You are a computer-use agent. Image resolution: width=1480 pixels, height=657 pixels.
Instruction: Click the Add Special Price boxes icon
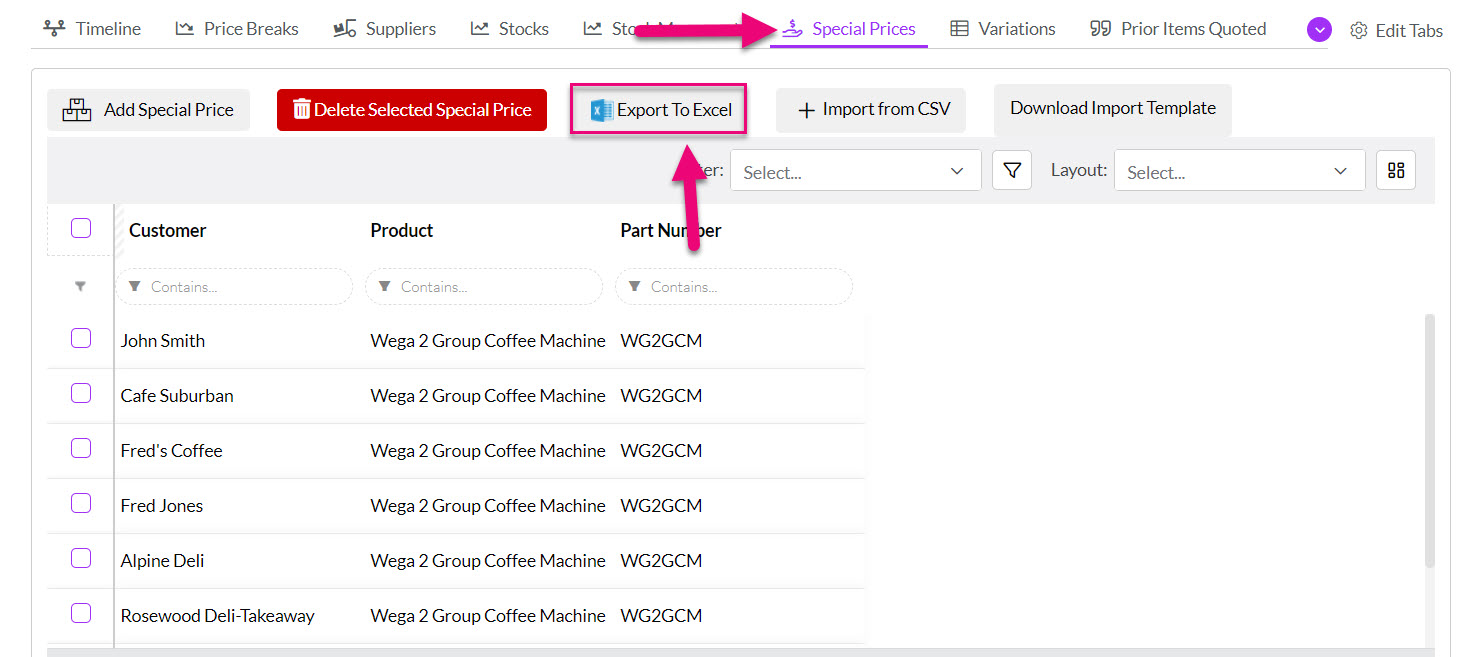(77, 110)
